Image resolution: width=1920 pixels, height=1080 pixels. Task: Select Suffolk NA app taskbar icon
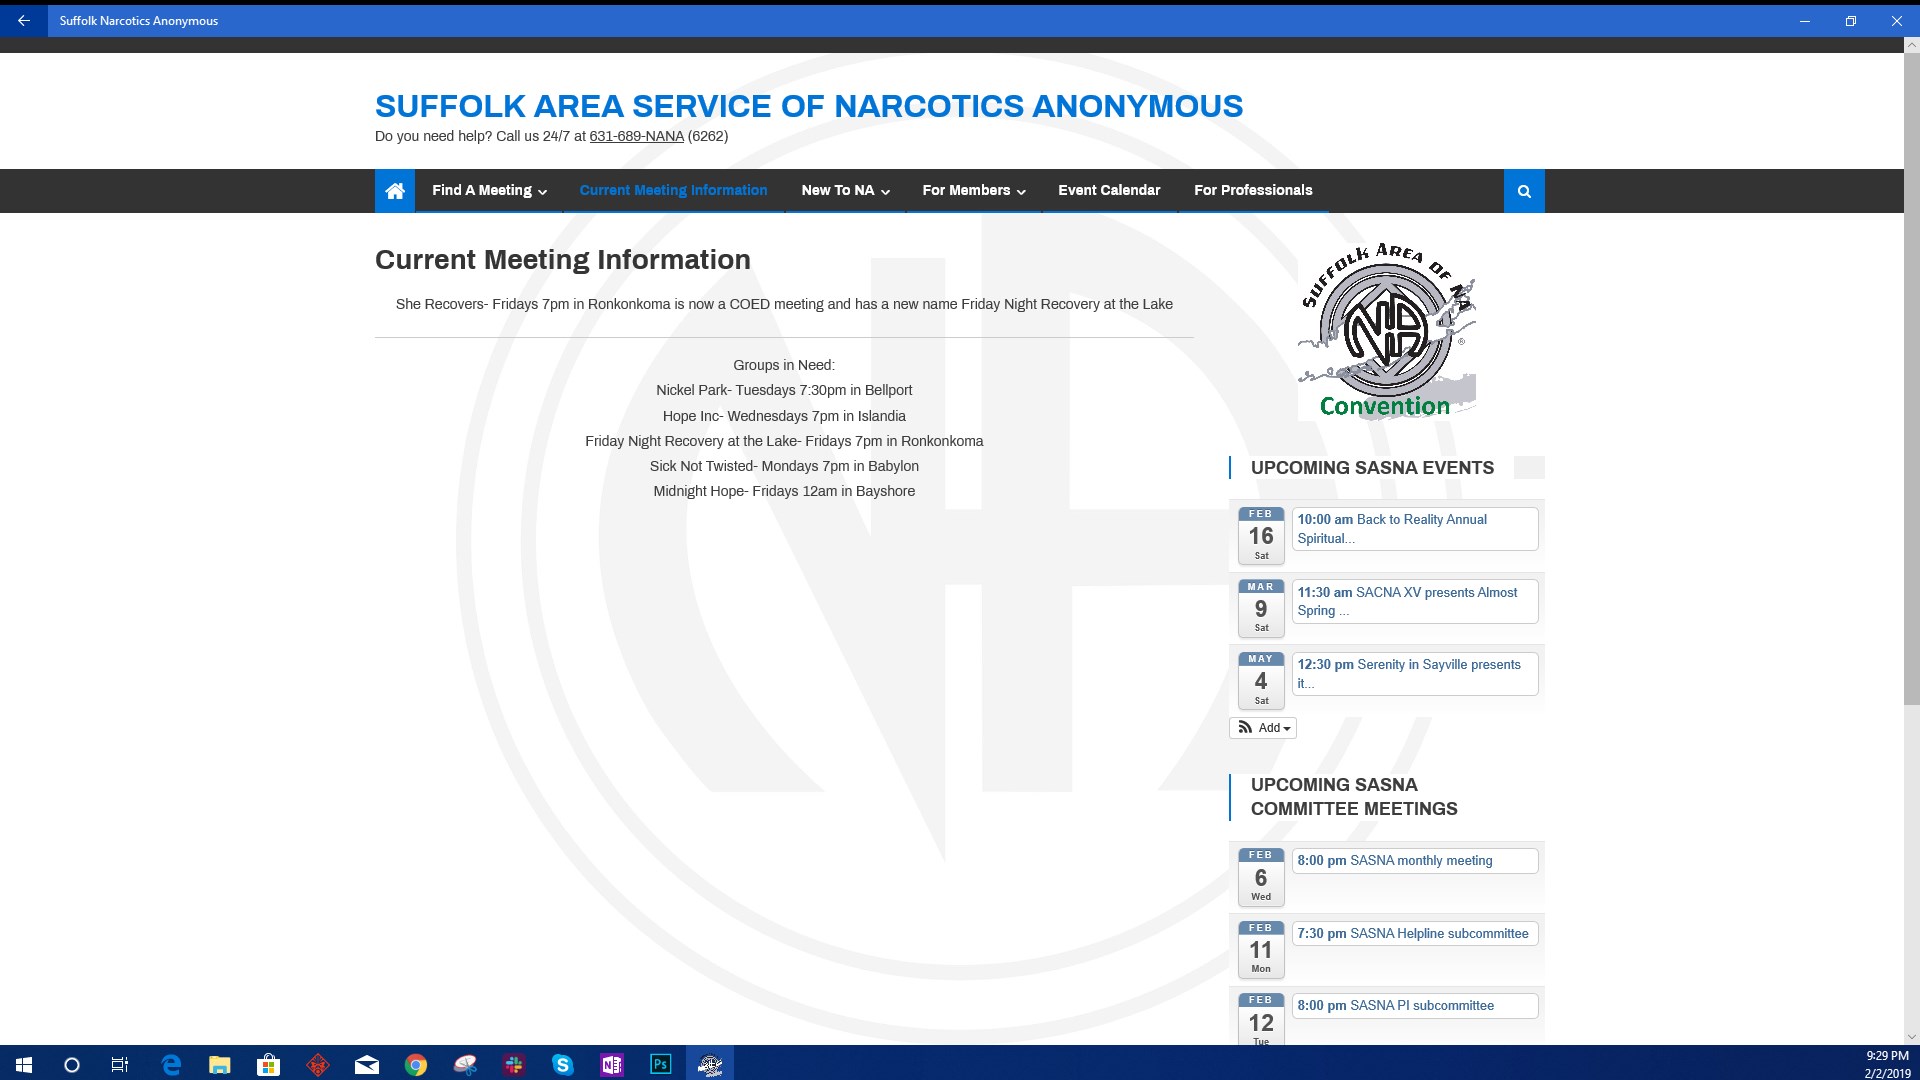[710, 1065]
